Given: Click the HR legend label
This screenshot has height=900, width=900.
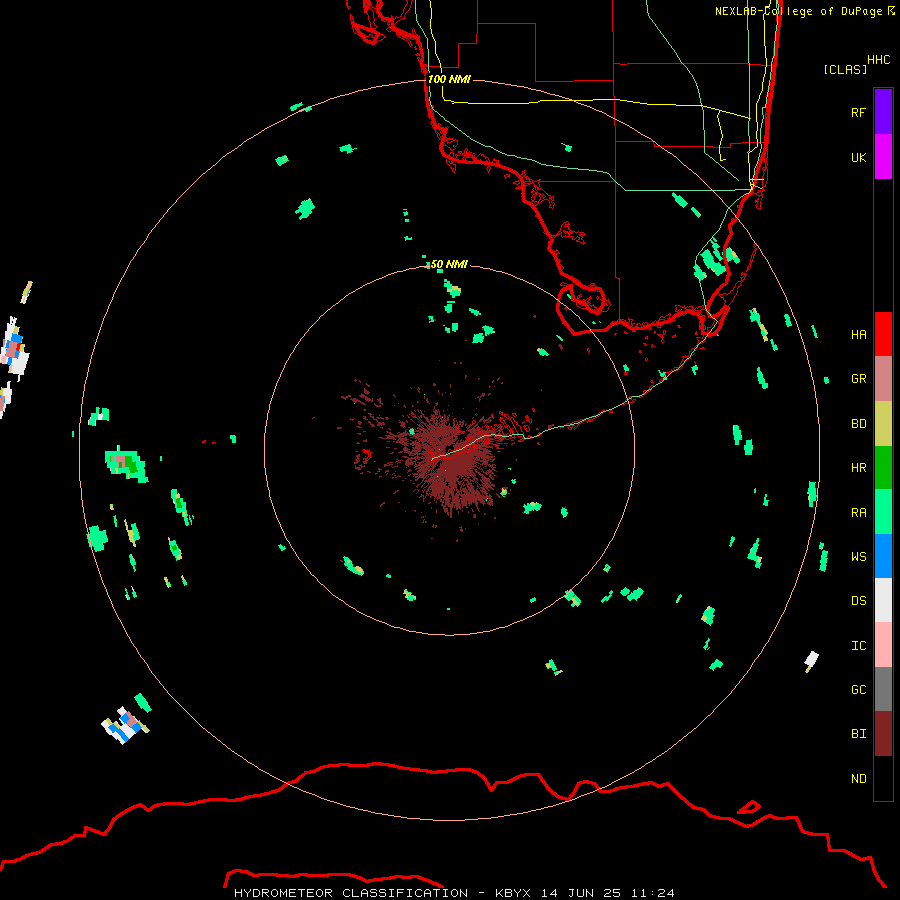Looking at the screenshot, I should tap(858, 467).
